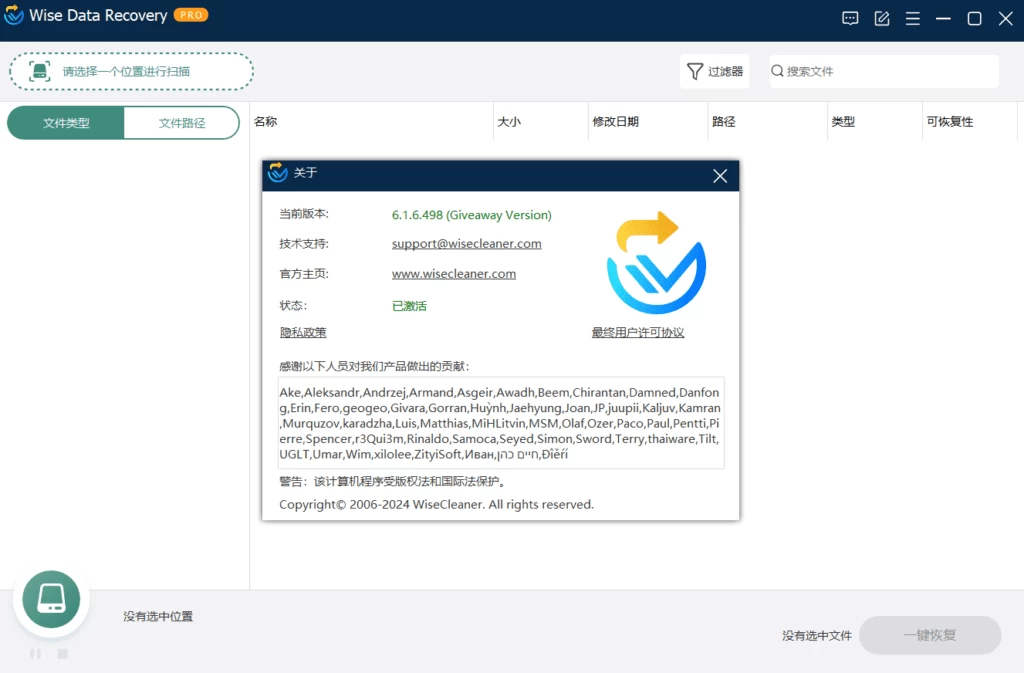Click the feedback chat icon in title bar
Image resolution: width=1024 pixels, height=673 pixels.
(850, 18)
